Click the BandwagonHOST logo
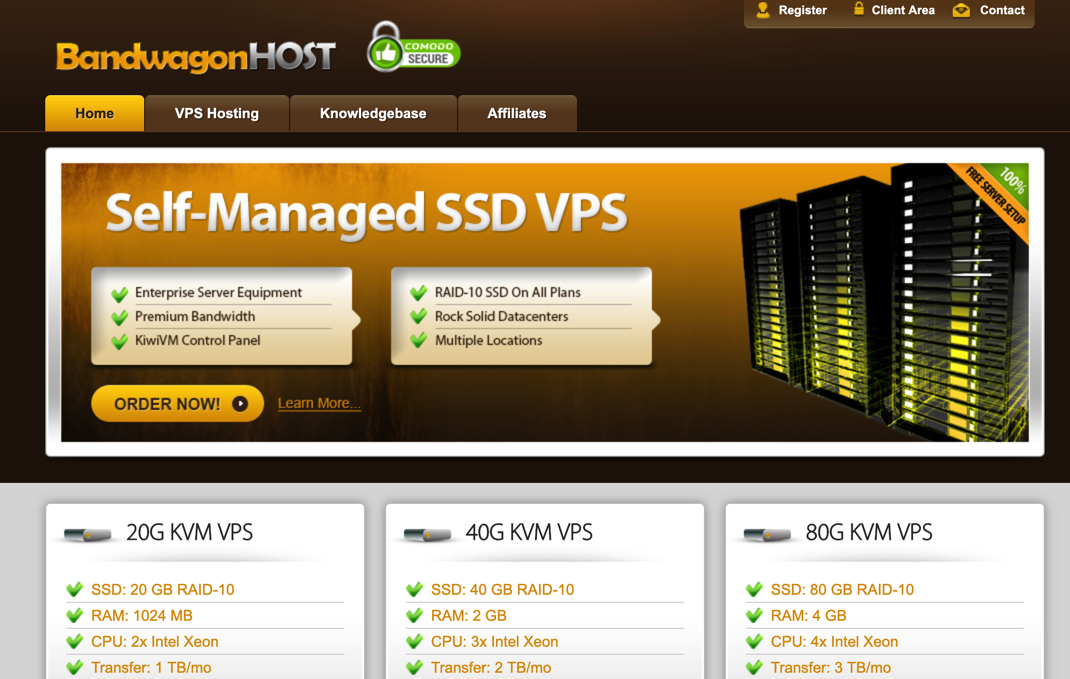The width and height of the screenshot is (1070, 679). (x=196, y=57)
